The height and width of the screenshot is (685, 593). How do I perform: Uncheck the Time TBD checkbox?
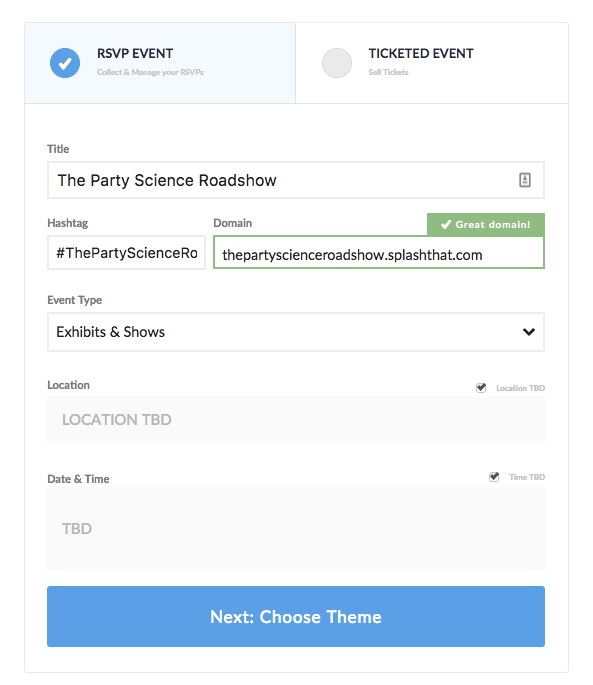tap(494, 477)
